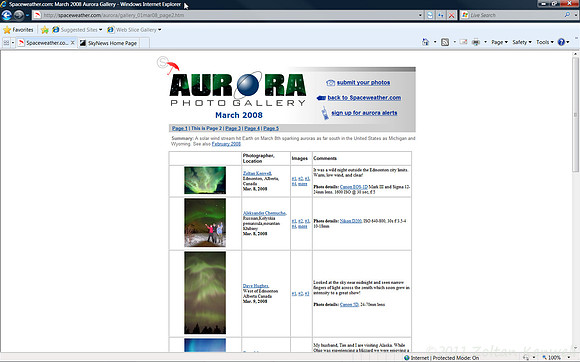Open Zoltan Kenwell's aurora thumbnail
Screen dimensions: 580x362
coord(205,180)
